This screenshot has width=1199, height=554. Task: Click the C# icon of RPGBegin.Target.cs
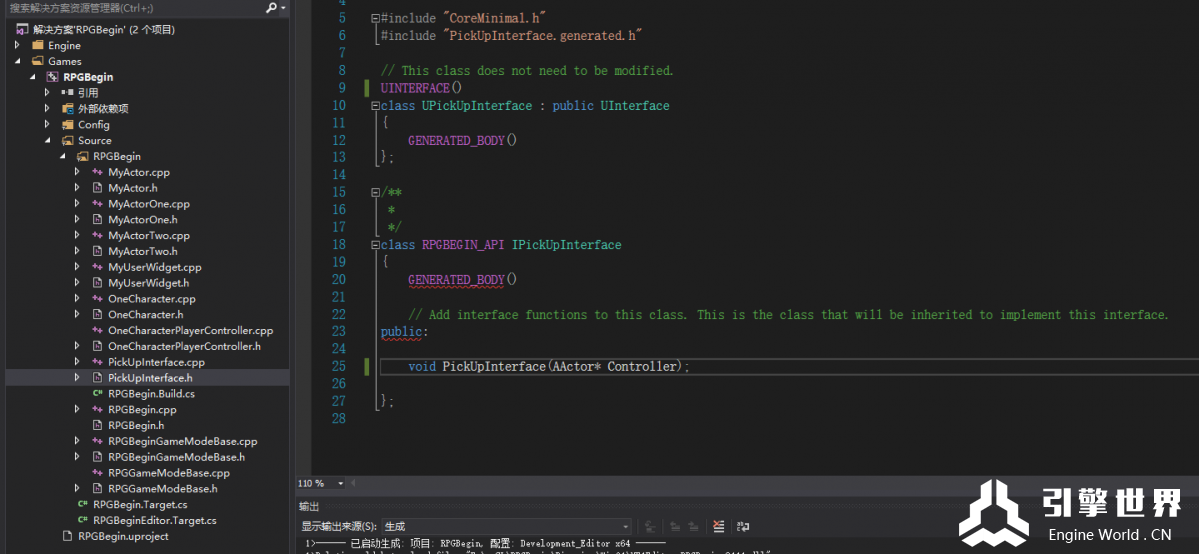click(83, 505)
